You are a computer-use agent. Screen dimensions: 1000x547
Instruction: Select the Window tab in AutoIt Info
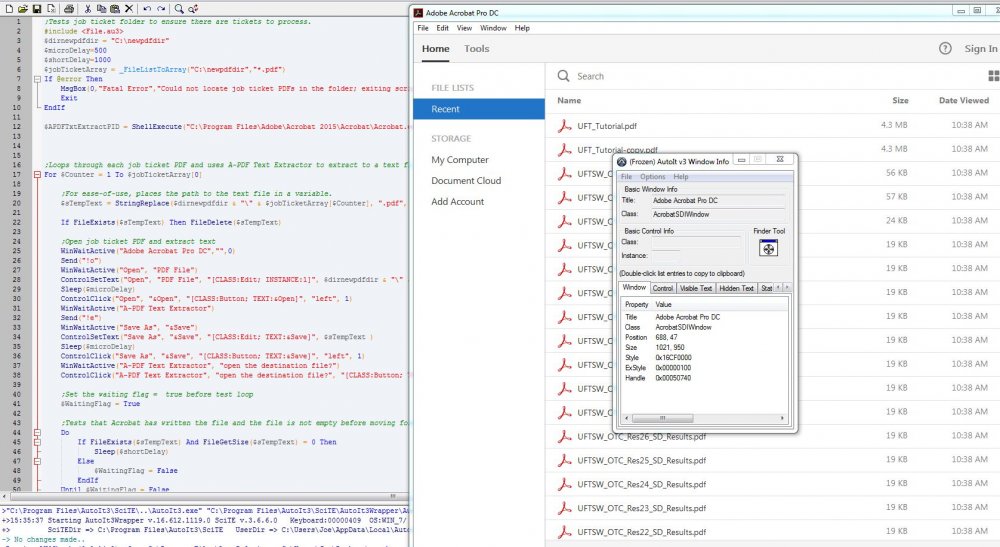pyautogui.click(x=634, y=288)
